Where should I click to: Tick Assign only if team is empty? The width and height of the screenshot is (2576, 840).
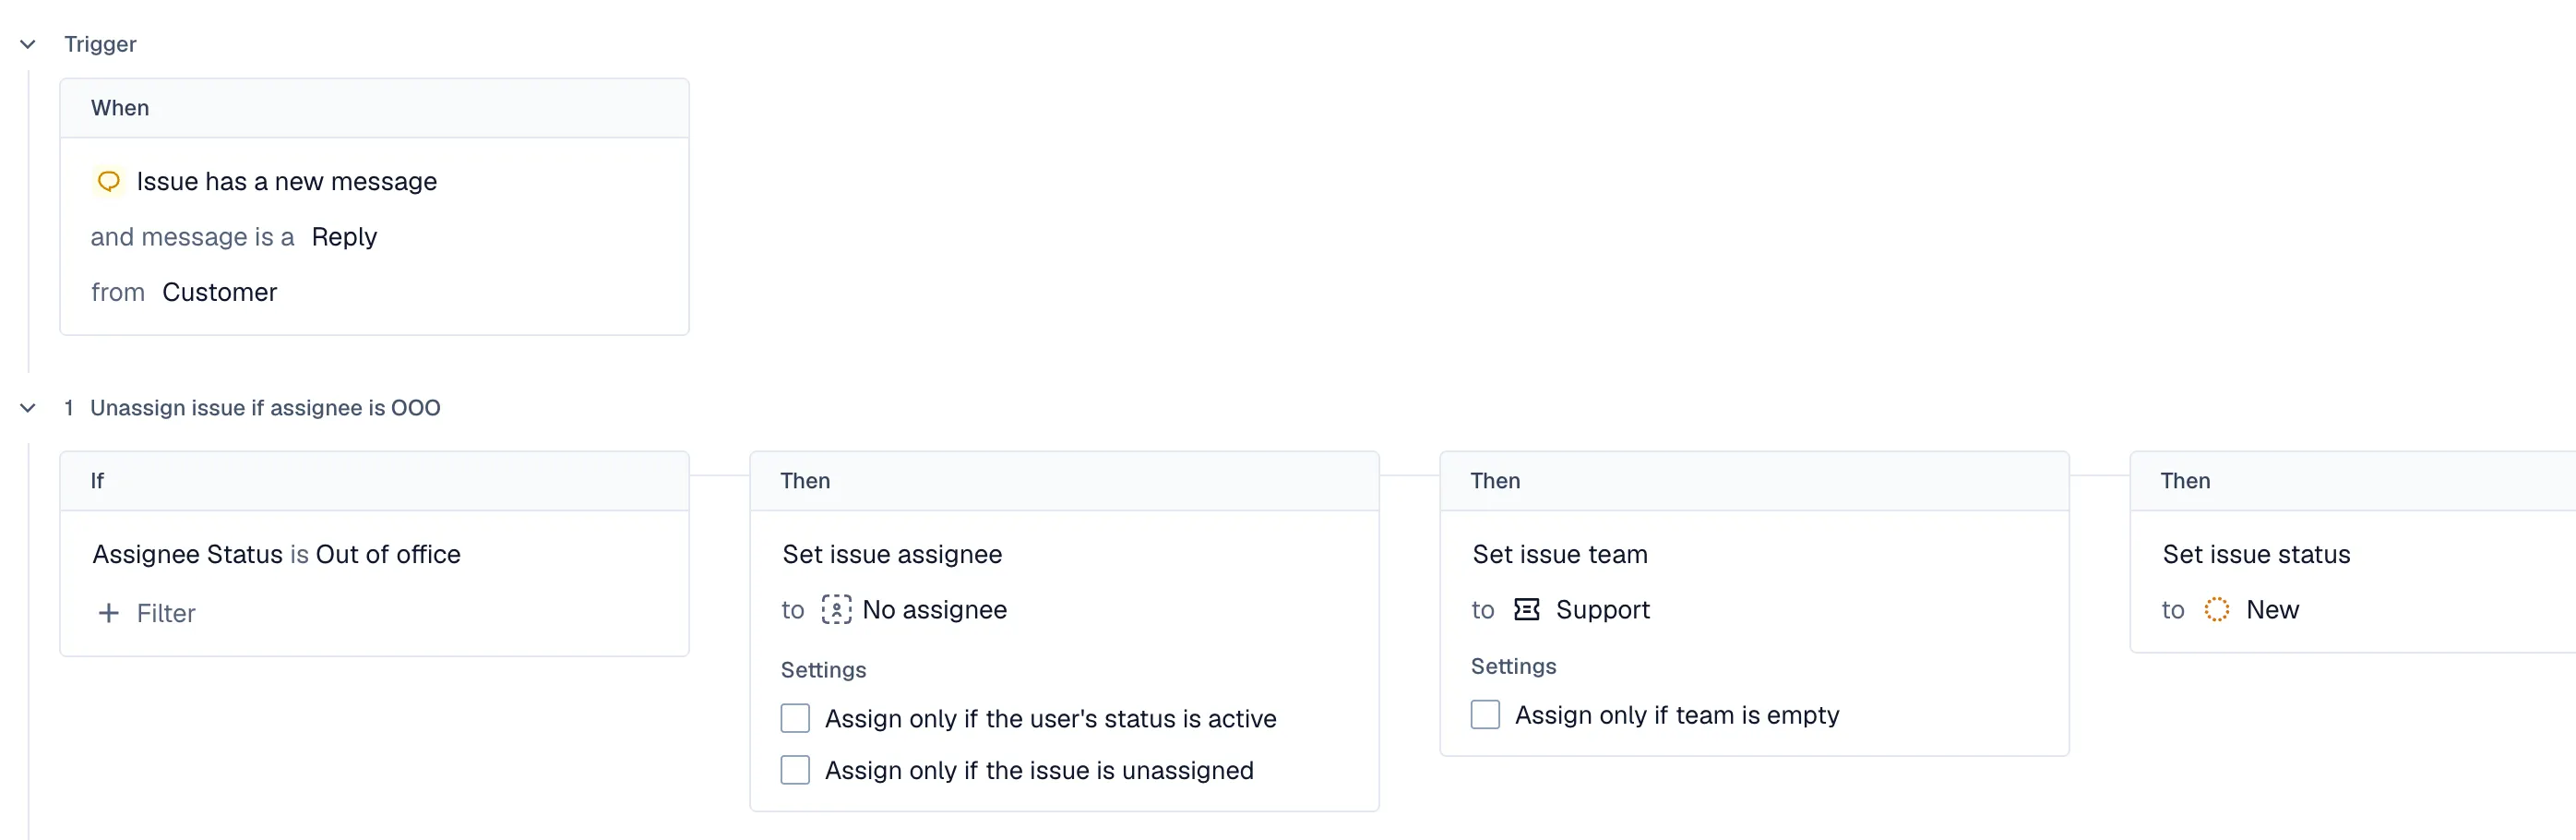point(1485,714)
